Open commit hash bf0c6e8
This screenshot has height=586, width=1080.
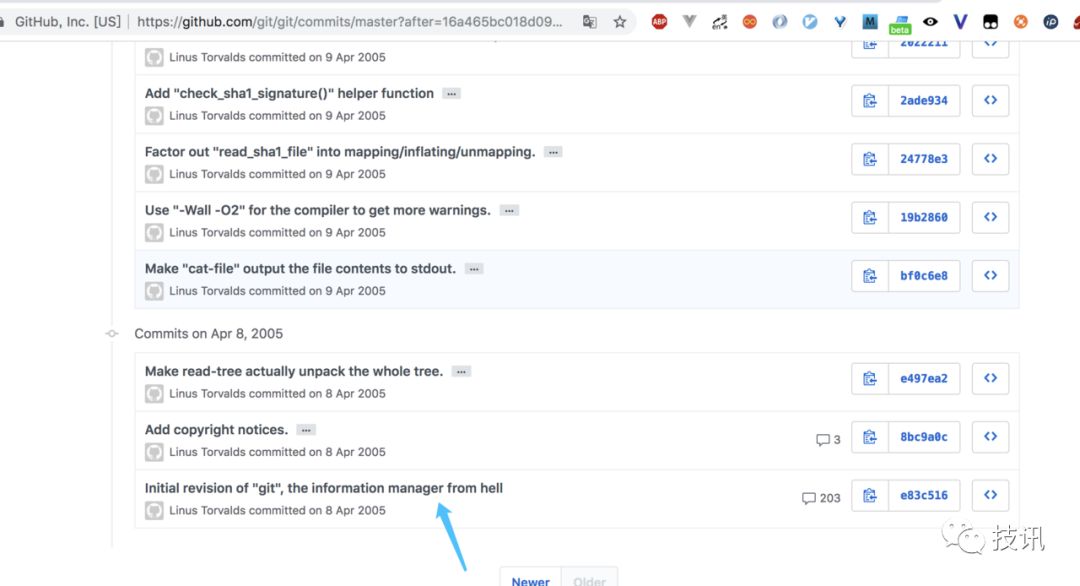coord(924,276)
